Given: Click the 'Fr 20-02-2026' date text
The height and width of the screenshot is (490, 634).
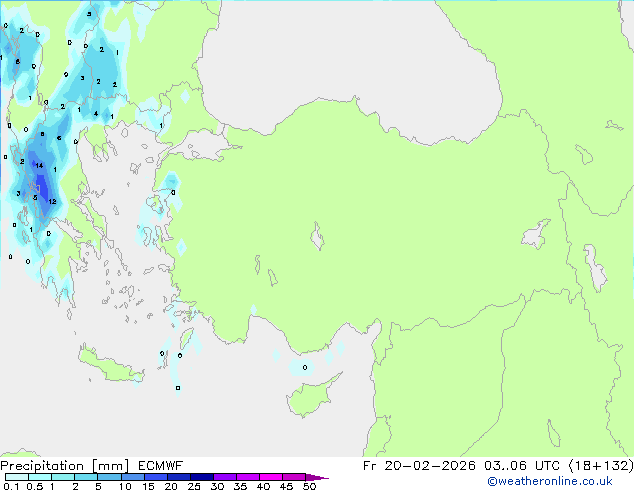Looking at the screenshot, I should pyautogui.click(x=419, y=466).
